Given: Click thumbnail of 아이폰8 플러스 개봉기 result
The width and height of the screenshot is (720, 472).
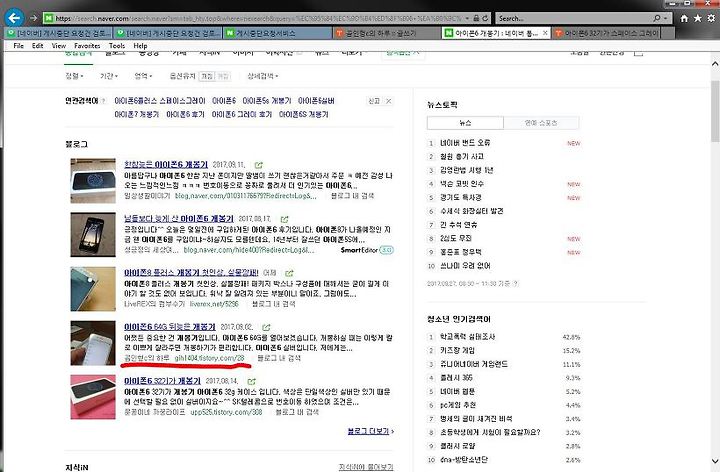Looking at the screenshot, I should click(x=93, y=289).
